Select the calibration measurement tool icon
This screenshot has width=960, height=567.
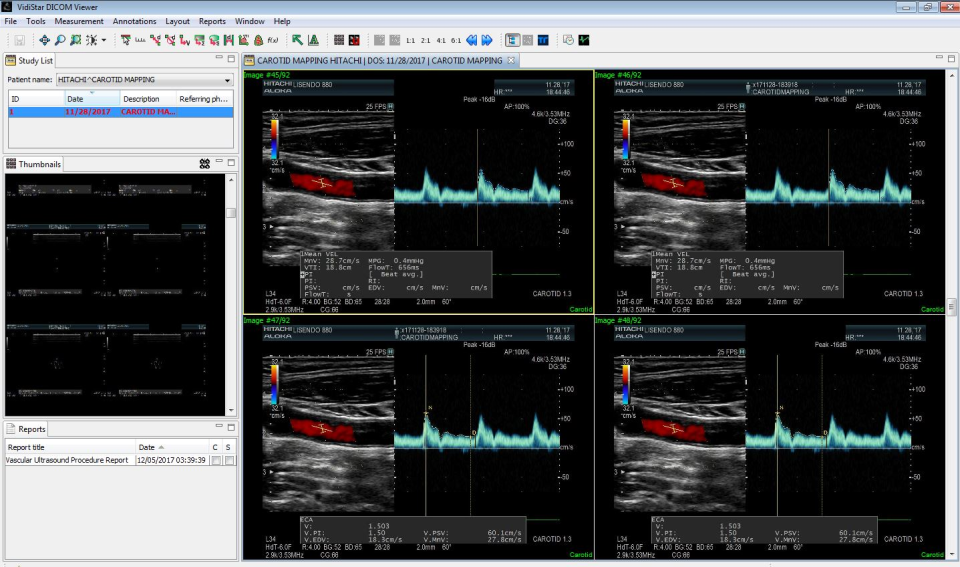coord(126,40)
